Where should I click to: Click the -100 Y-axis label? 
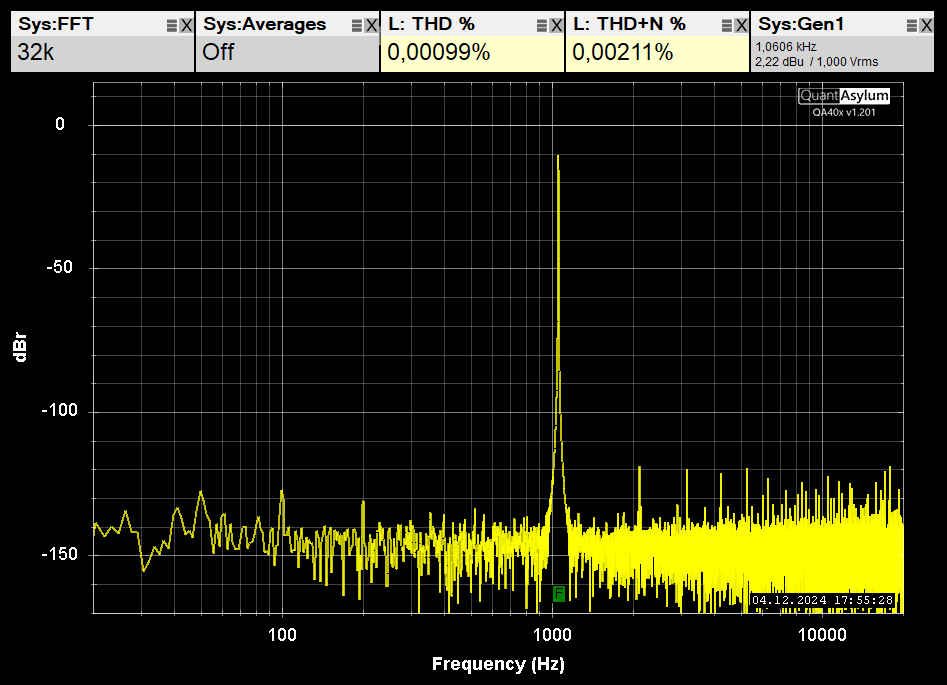(59, 411)
